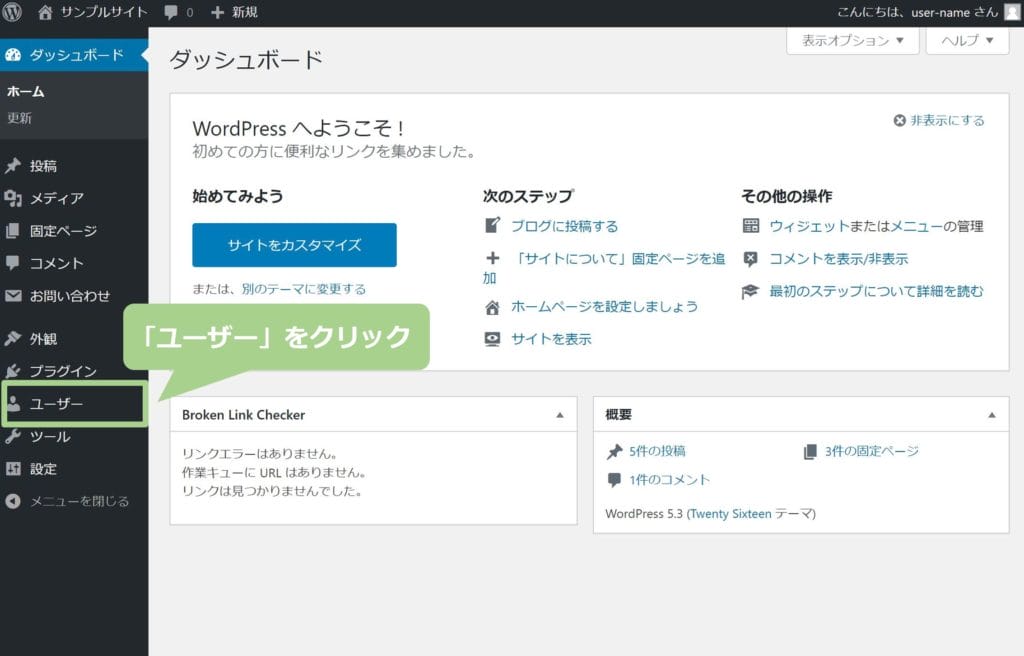1024x656 pixels.
Task: Open the 5件の投稿 link
Action: pyautogui.click(x=657, y=451)
